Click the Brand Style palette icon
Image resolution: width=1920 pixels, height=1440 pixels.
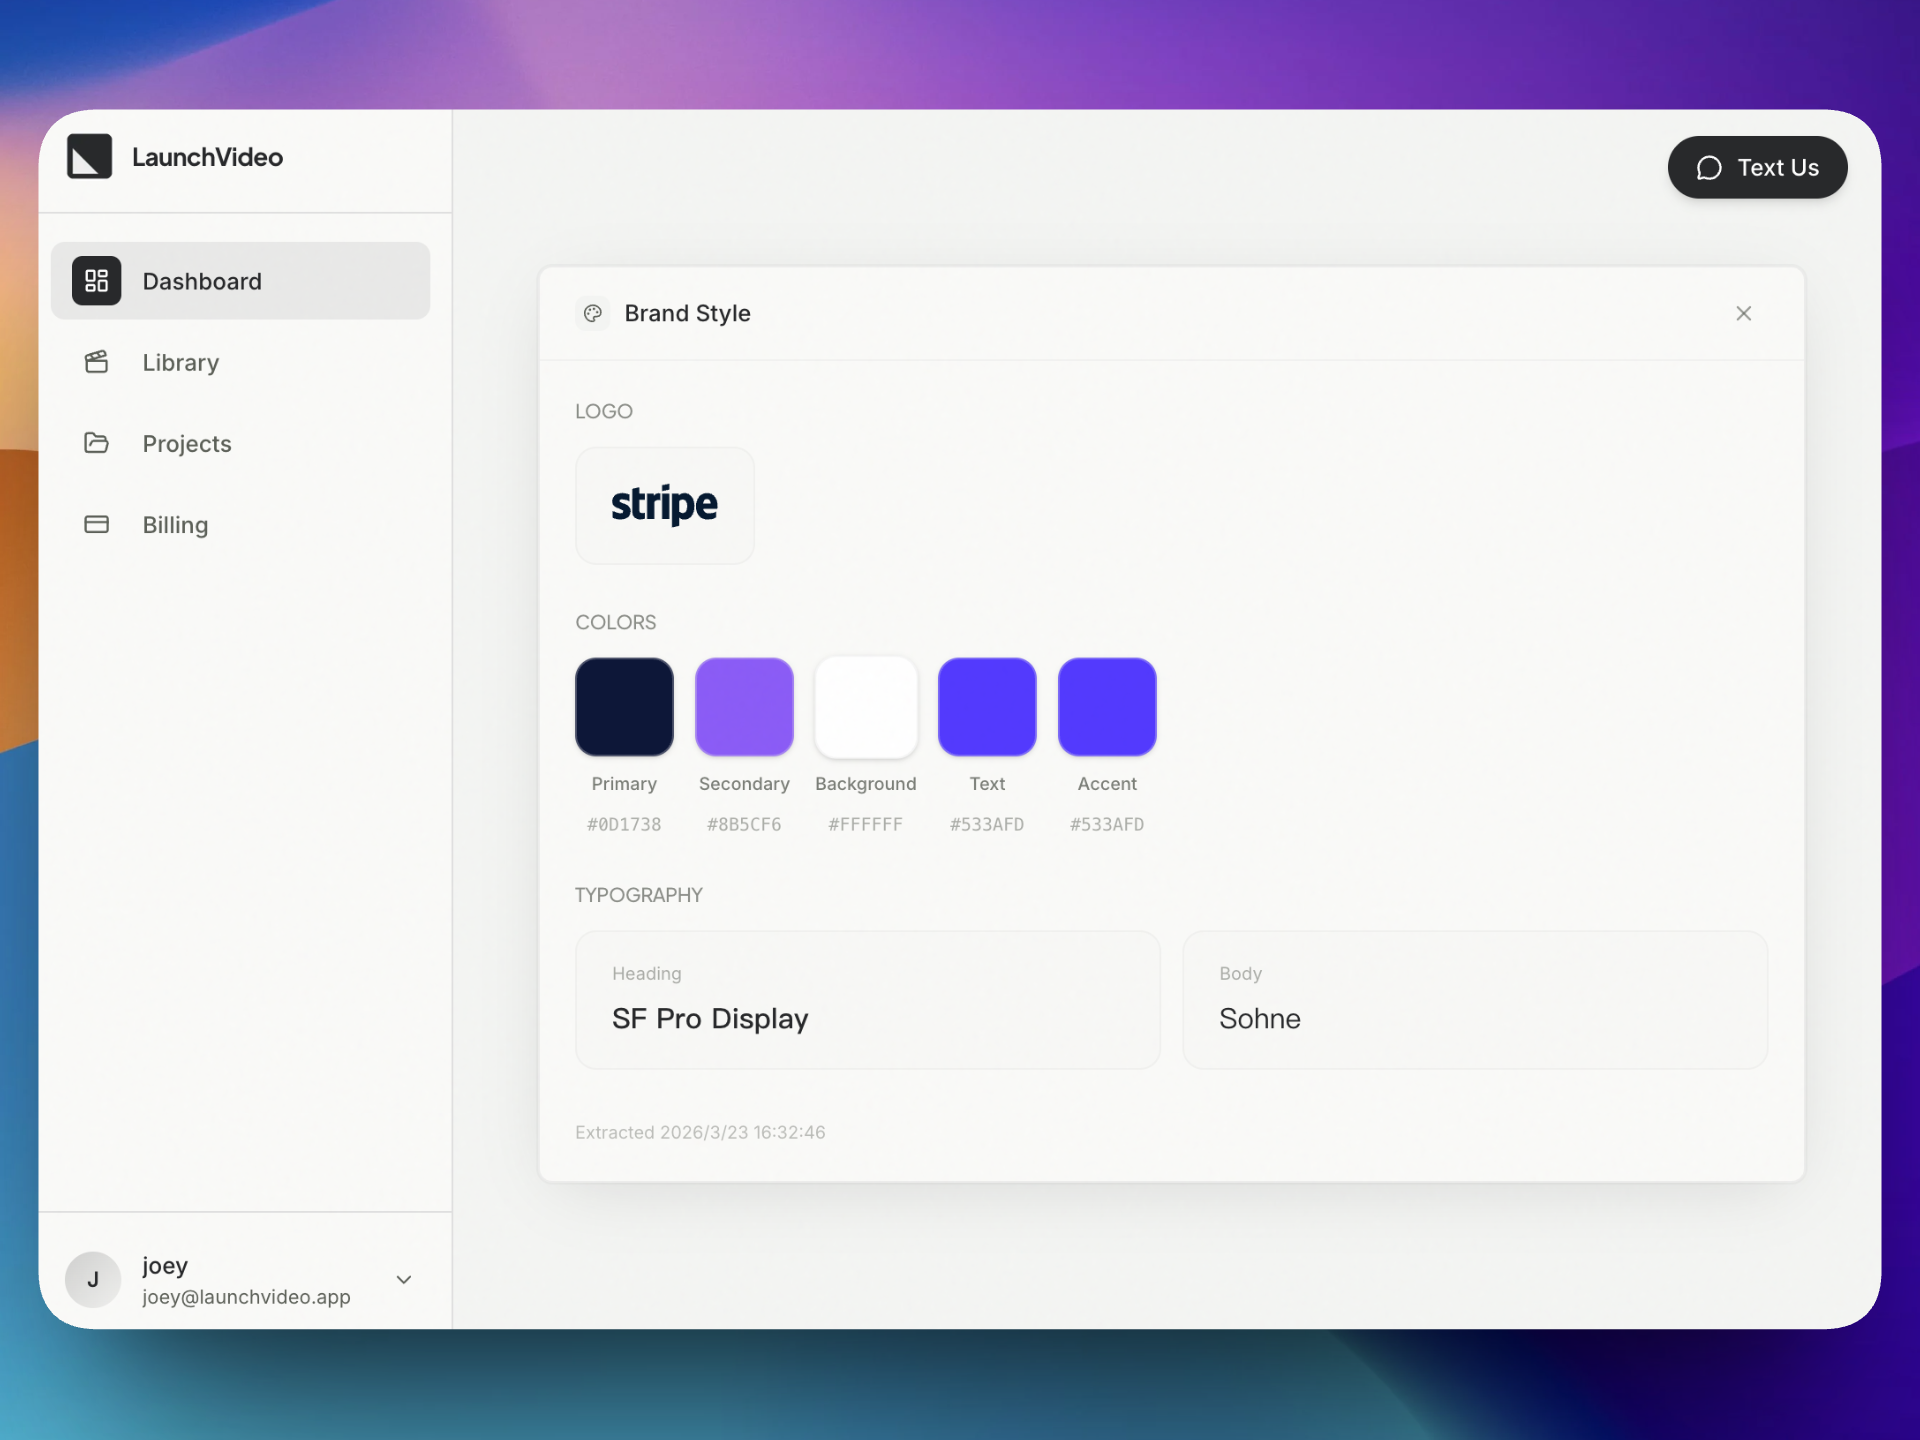pyautogui.click(x=592, y=313)
